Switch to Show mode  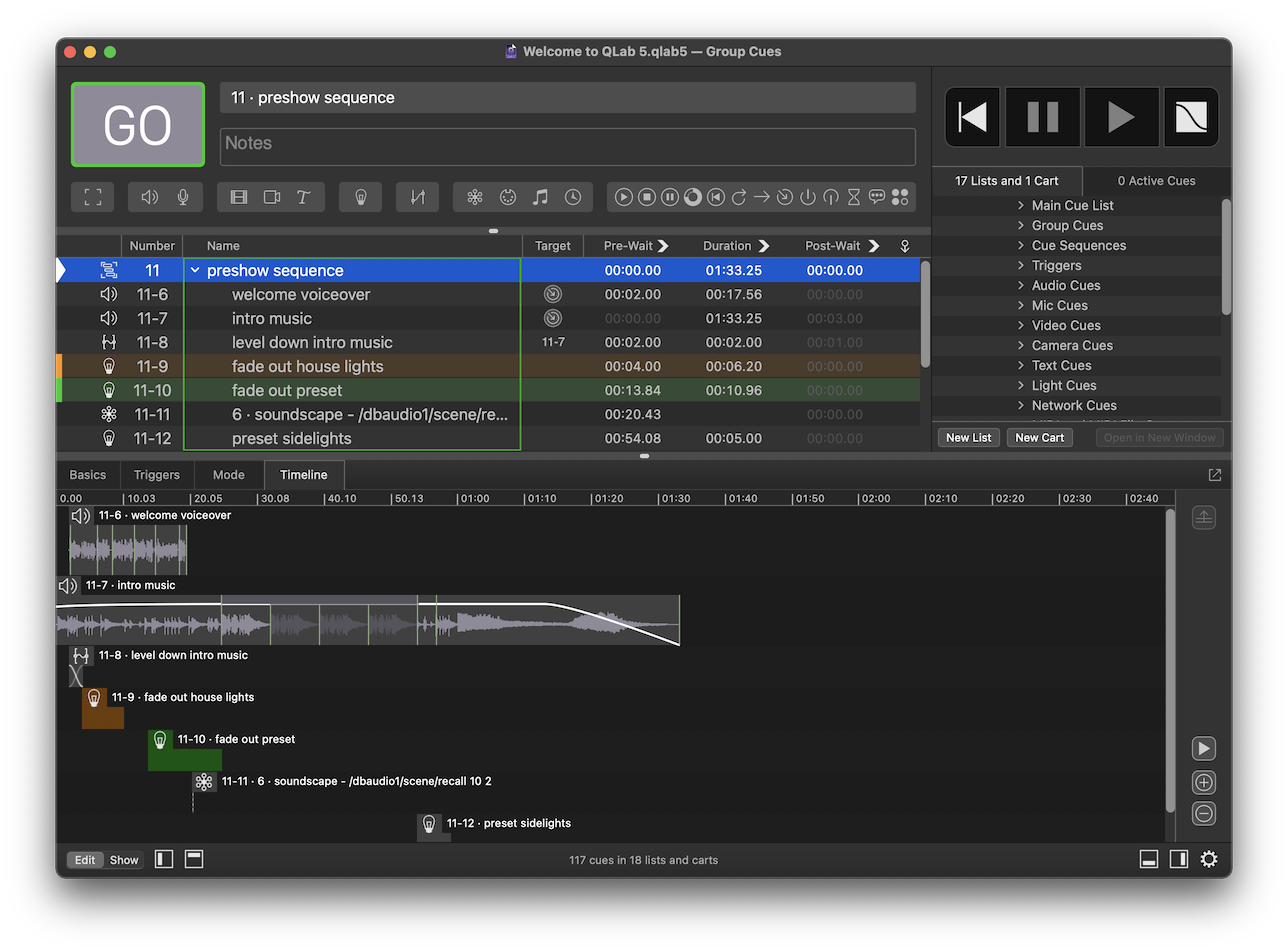(x=123, y=859)
